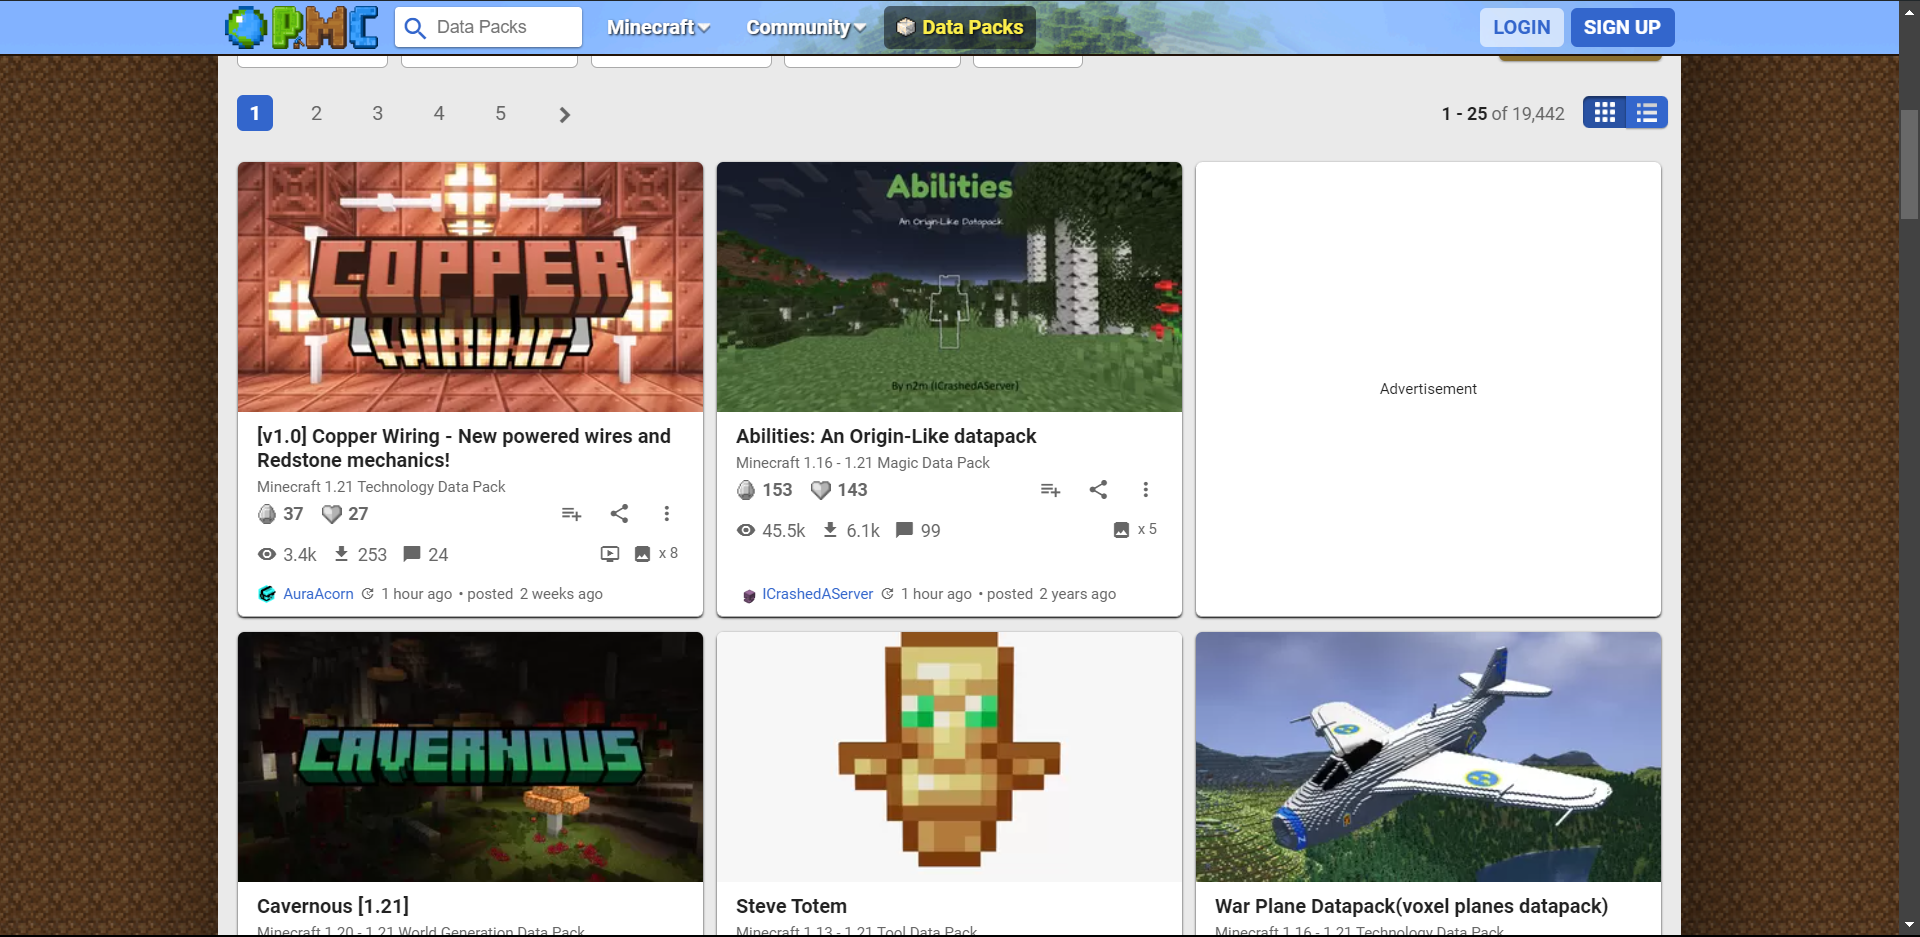This screenshot has width=1920, height=937.
Task: Add Abilities pack to collection
Action: (x=1050, y=490)
